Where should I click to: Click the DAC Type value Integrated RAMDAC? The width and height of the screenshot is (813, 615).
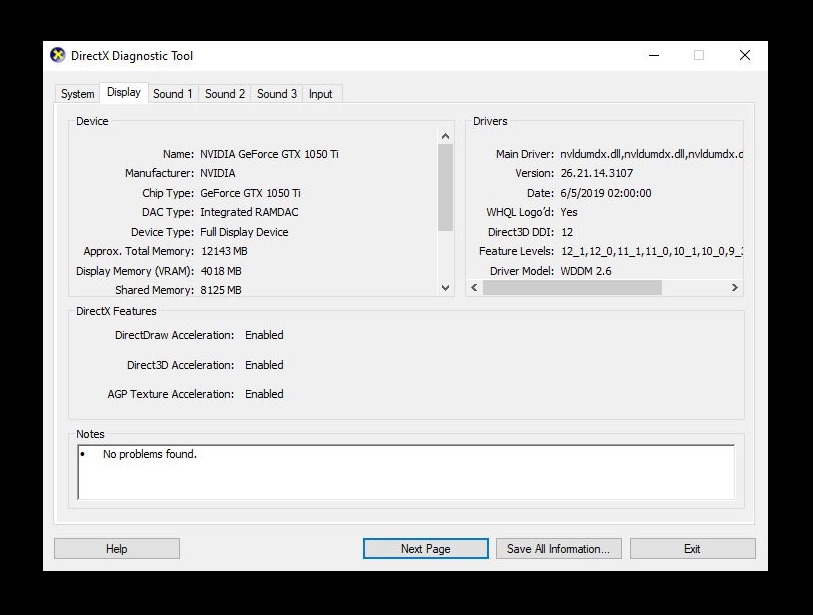pyautogui.click(x=249, y=212)
